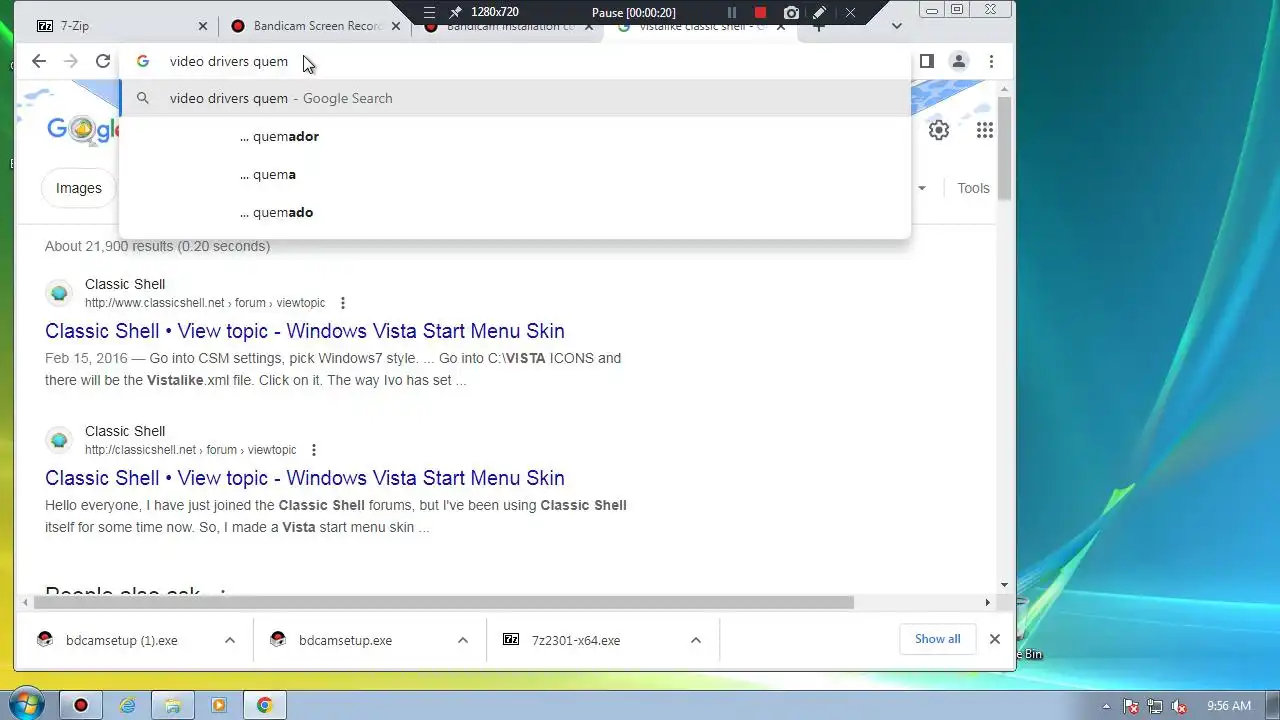The height and width of the screenshot is (720, 1280).
Task: Expand options for bdcamsetup (1).exe download
Action: click(x=230, y=640)
